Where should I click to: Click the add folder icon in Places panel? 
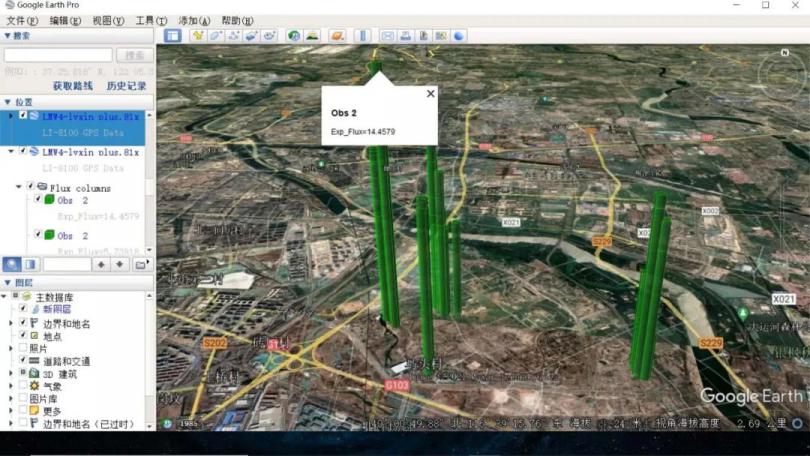[141, 264]
